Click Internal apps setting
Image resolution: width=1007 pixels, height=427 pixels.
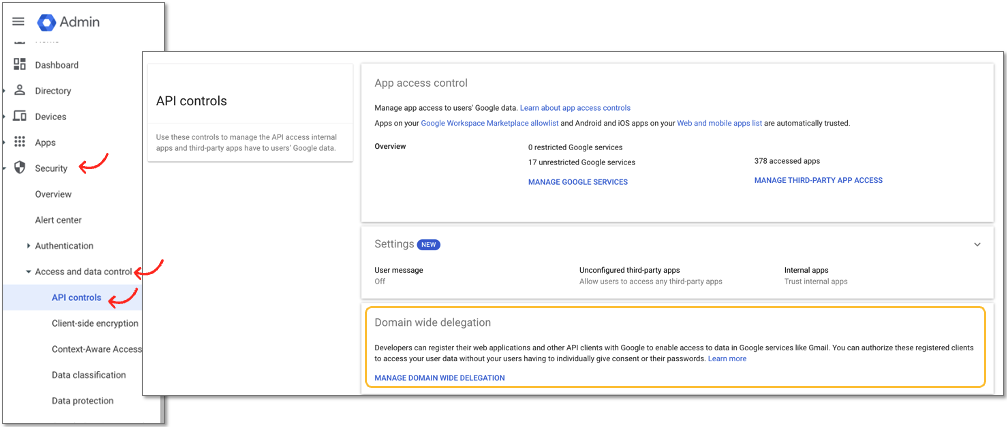(816, 275)
